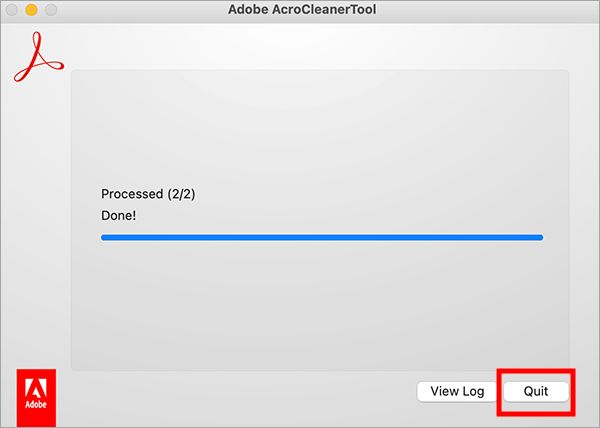Click the gray status panel background
Screen dimensions: 600x428
click(320, 310)
